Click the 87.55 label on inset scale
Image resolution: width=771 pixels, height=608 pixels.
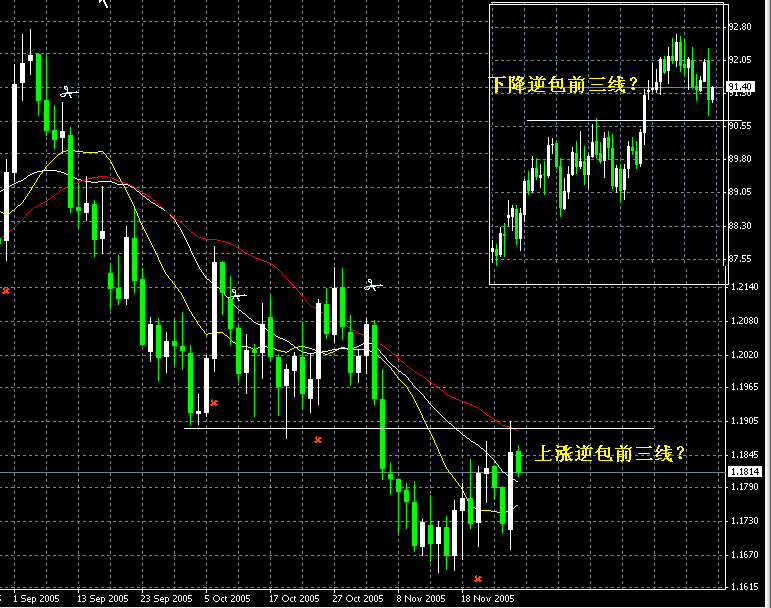[x=740, y=259]
